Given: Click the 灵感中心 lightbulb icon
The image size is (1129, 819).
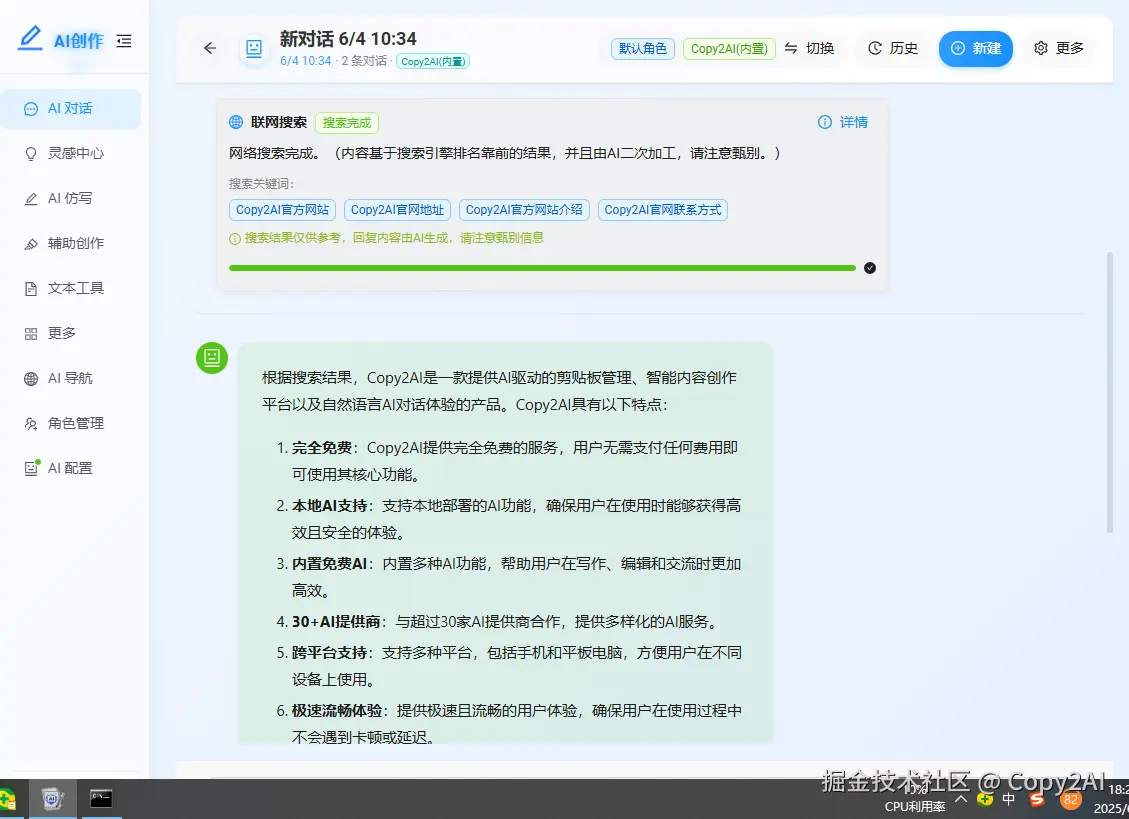Looking at the screenshot, I should coord(31,154).
